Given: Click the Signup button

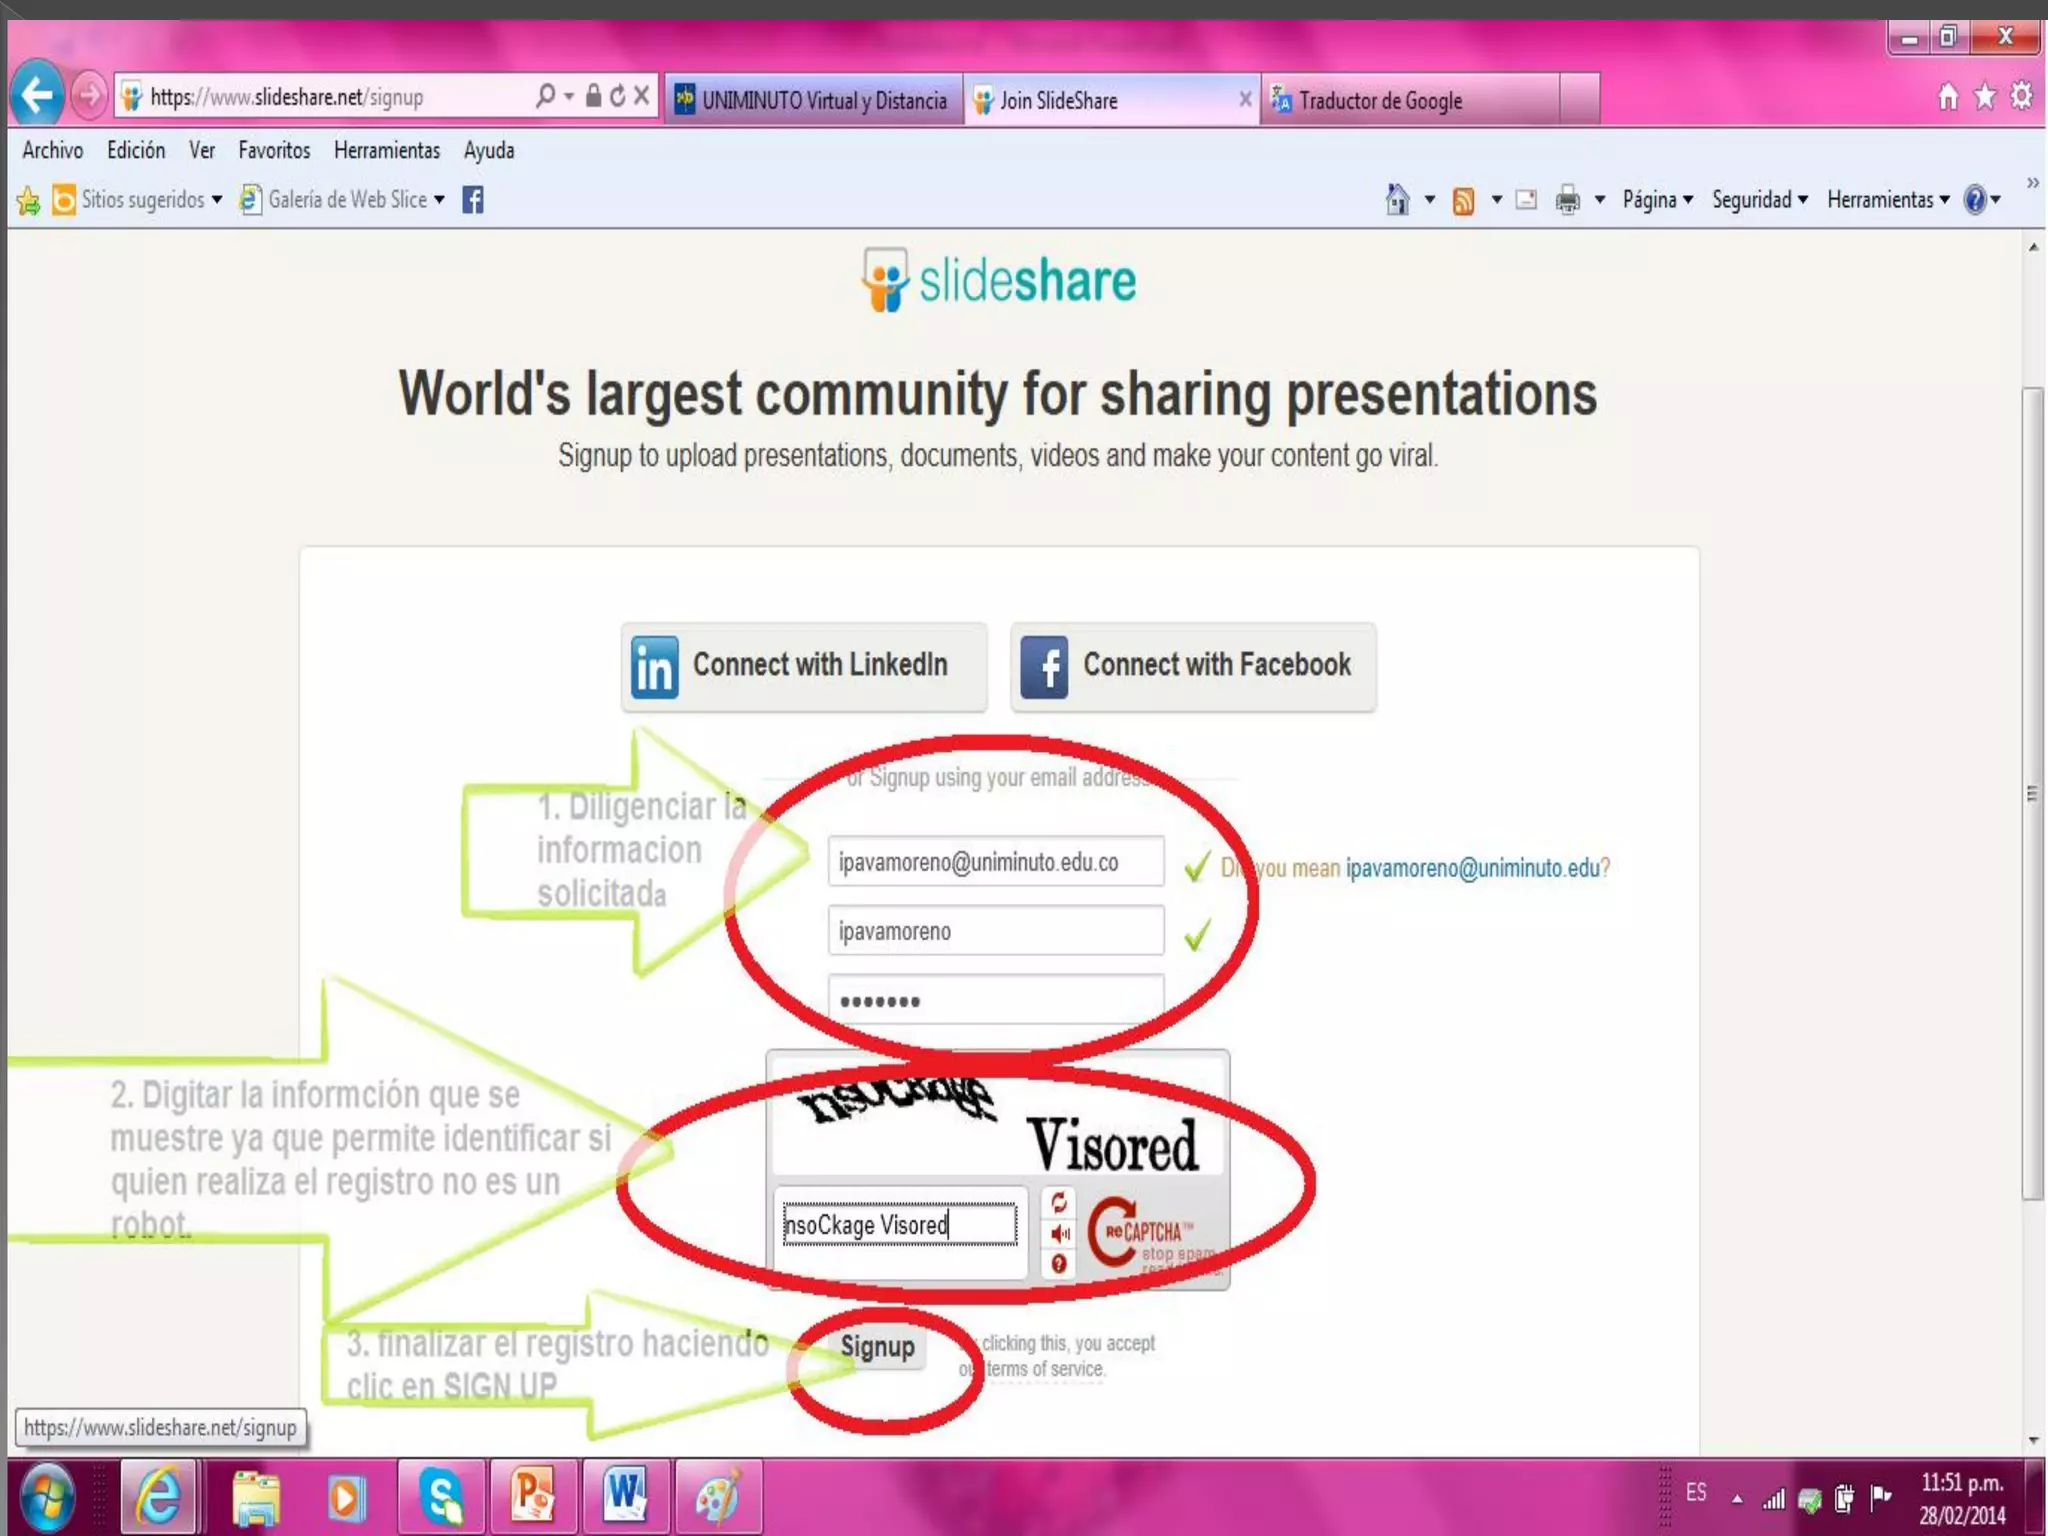Looking at the screenshot, I should click(x=877, y=1347).
